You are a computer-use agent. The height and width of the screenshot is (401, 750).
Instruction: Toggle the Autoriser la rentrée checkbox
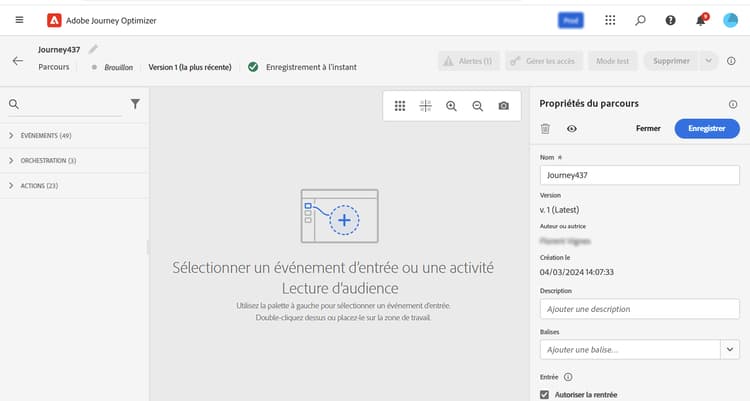tap(544, 395)
